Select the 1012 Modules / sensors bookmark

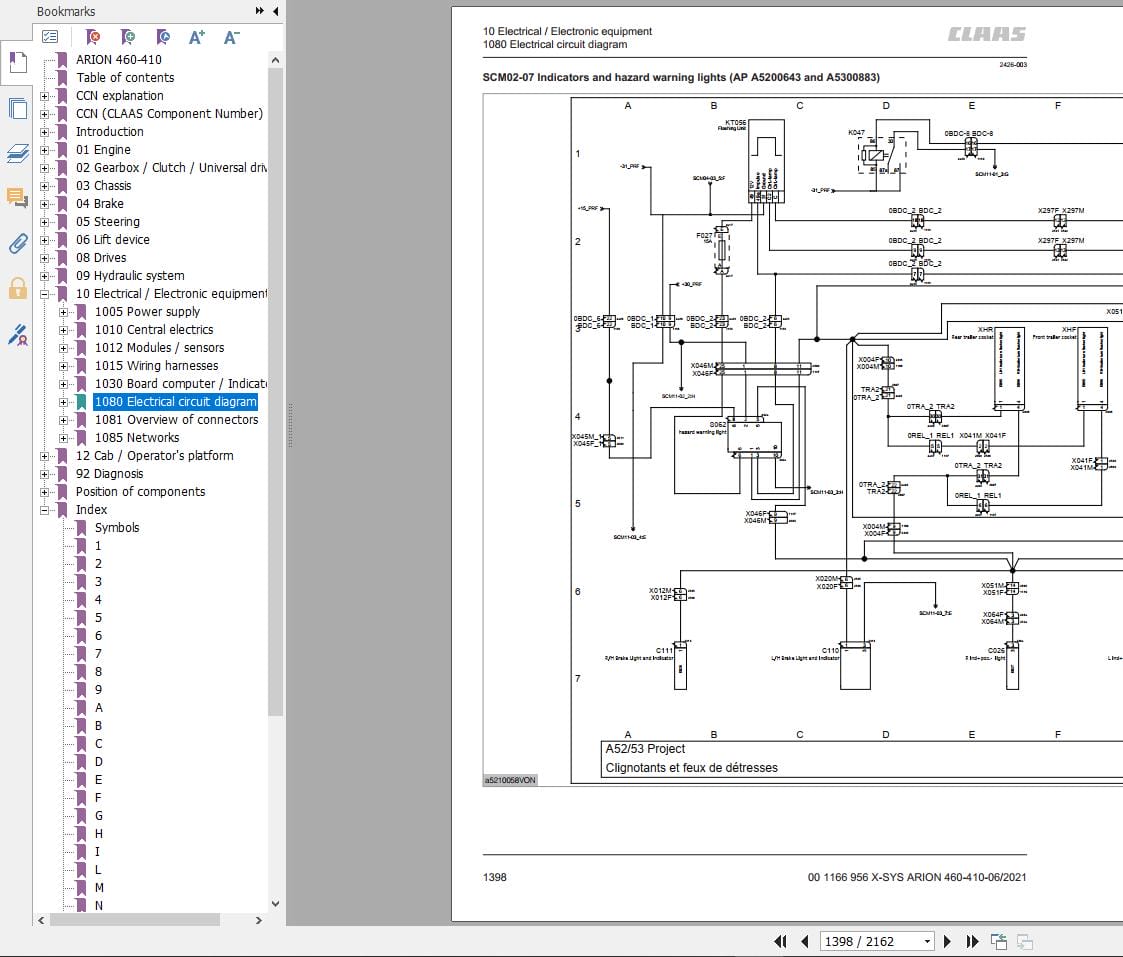click(160, 347)
